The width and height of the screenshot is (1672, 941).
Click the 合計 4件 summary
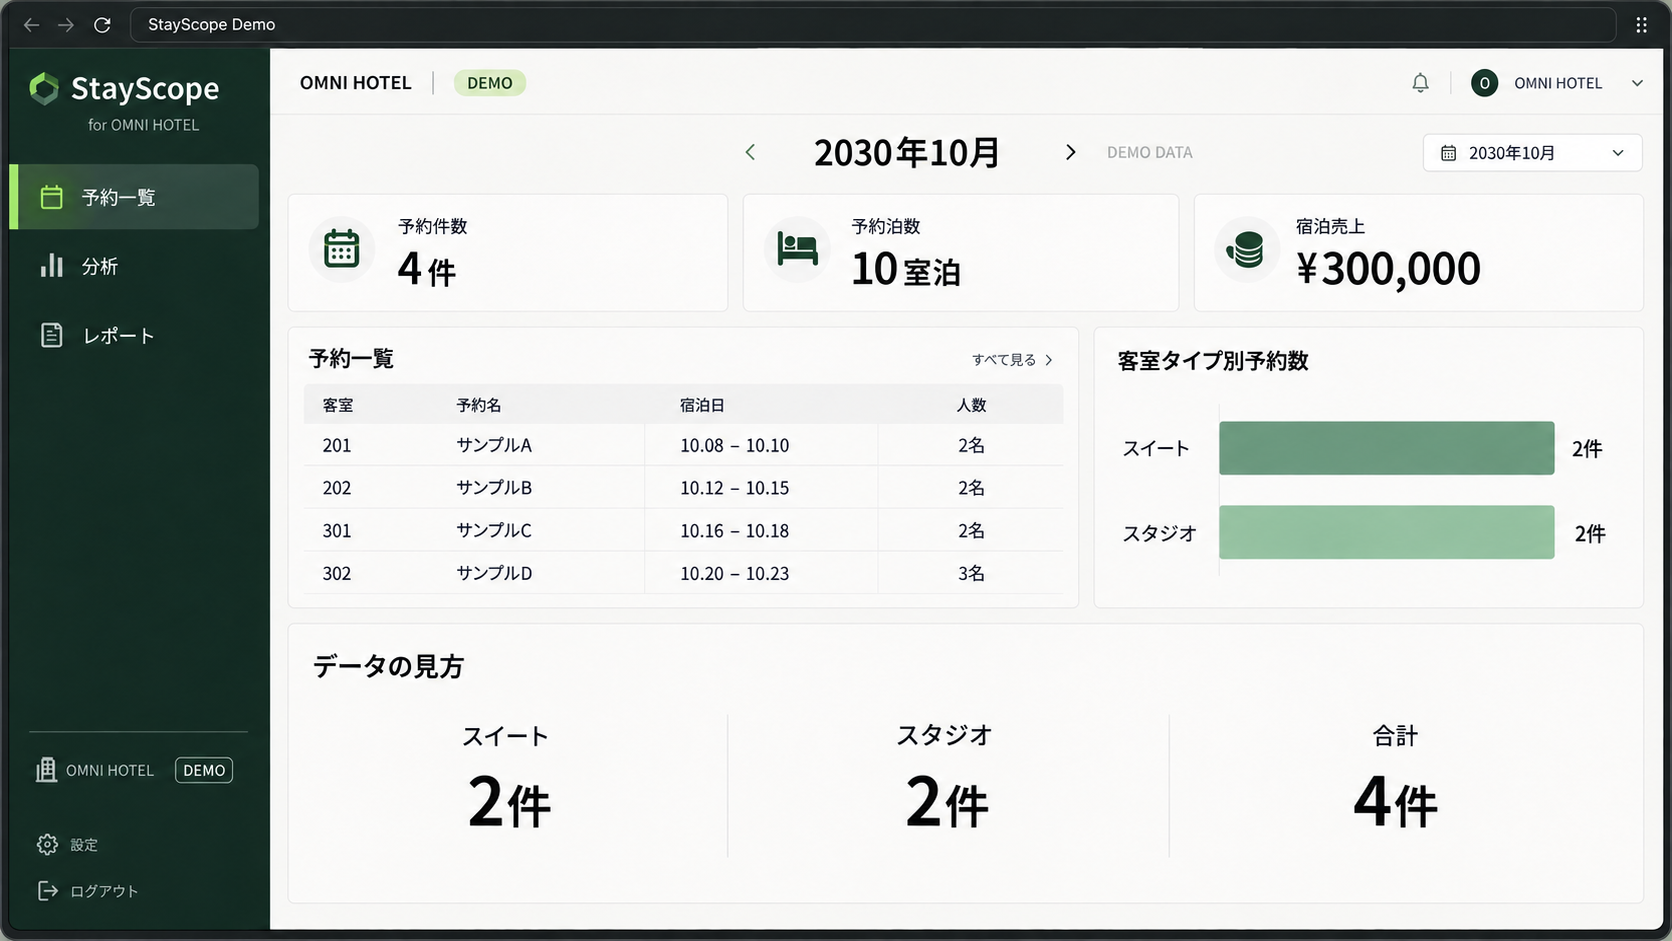(1395, 779)
